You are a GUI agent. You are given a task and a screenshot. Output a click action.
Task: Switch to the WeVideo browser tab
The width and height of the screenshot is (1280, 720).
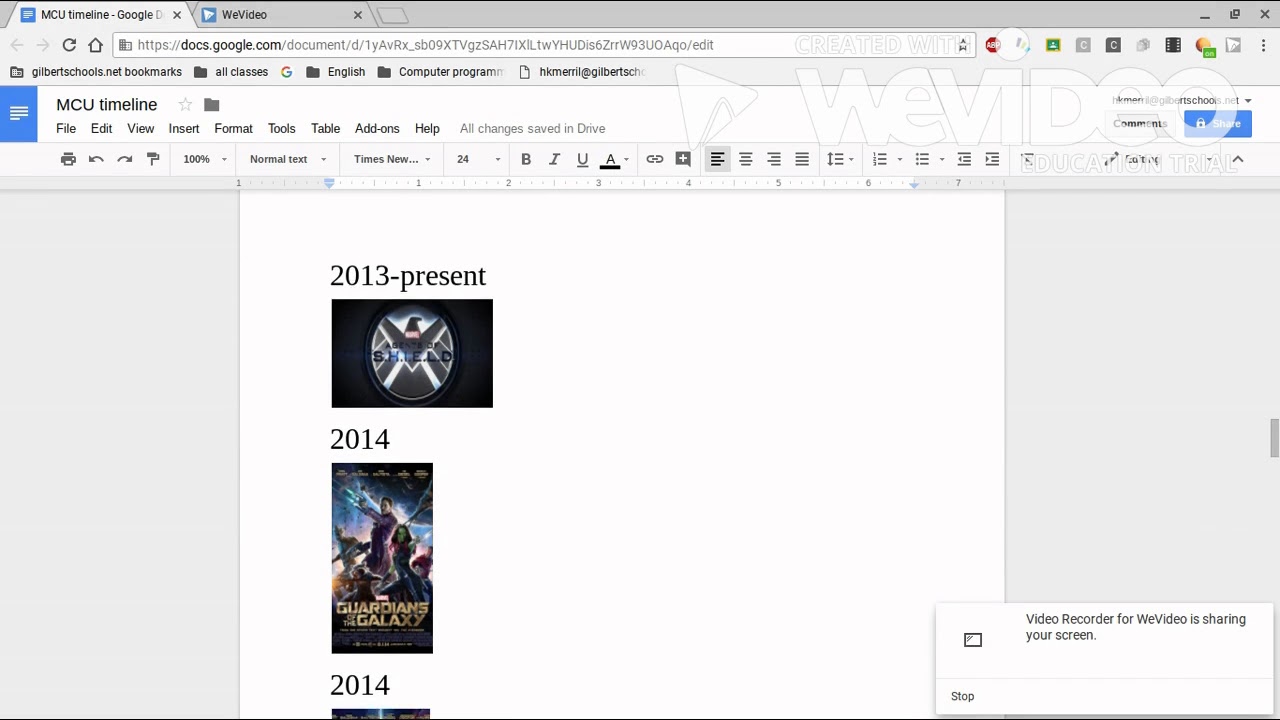tap(283, 15)
